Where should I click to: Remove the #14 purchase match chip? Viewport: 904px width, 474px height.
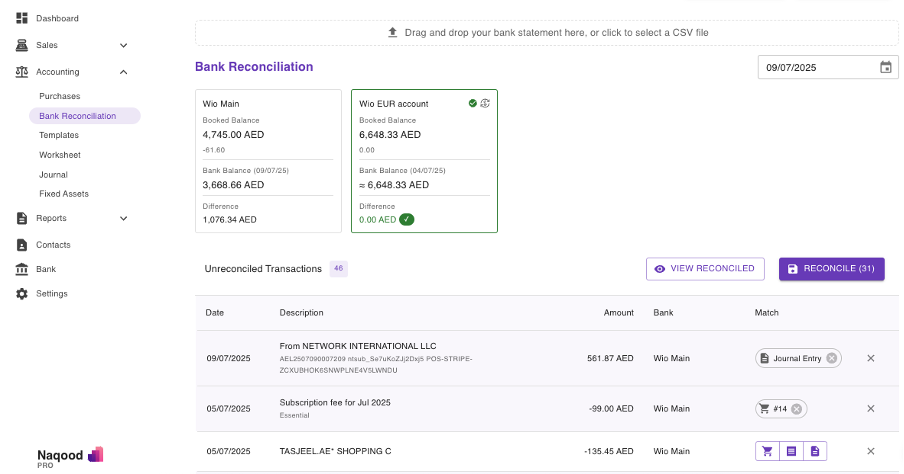(796, 408)
